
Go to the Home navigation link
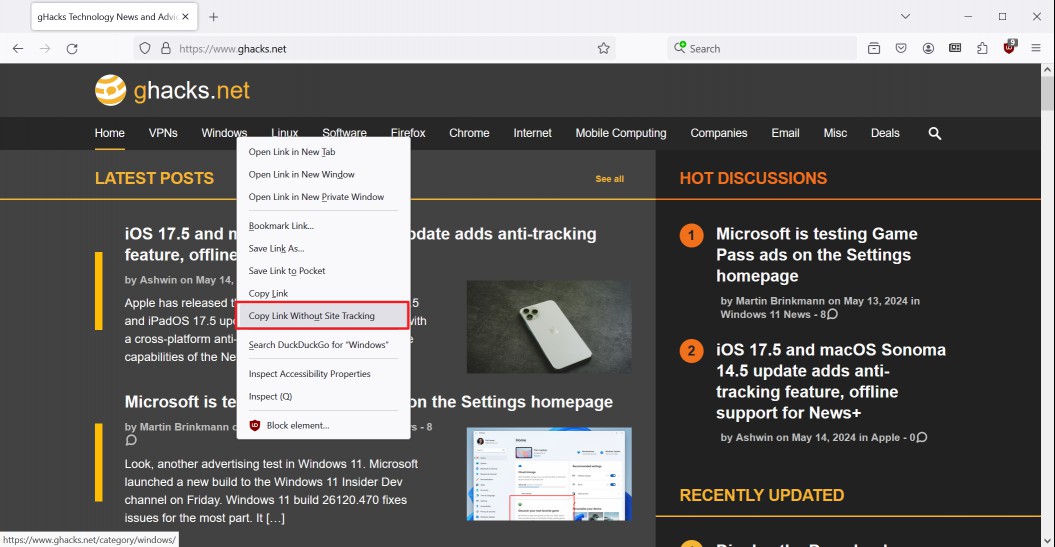110,133
